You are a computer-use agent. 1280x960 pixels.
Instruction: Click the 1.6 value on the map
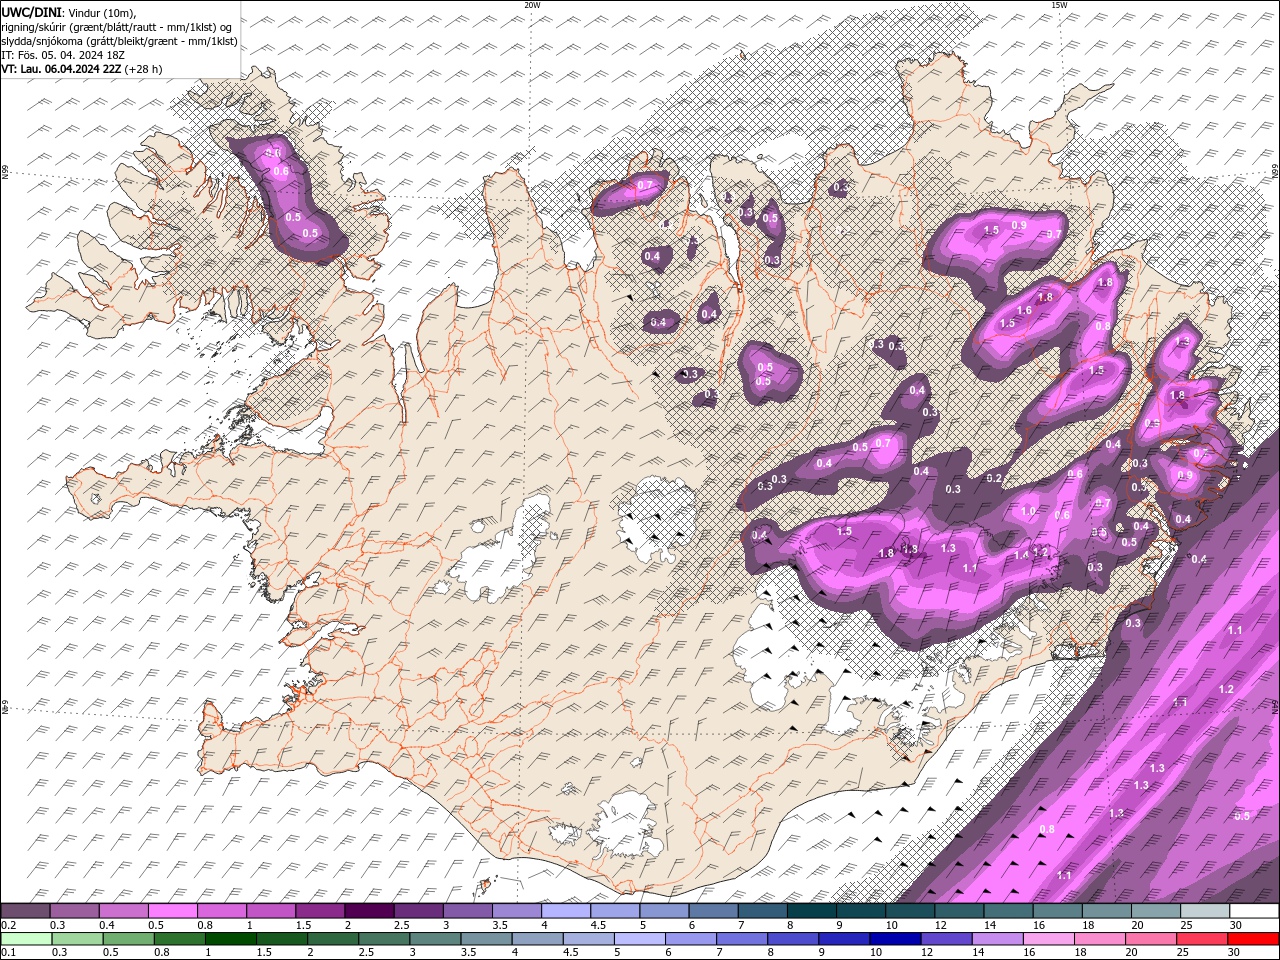coord(1024,311)
